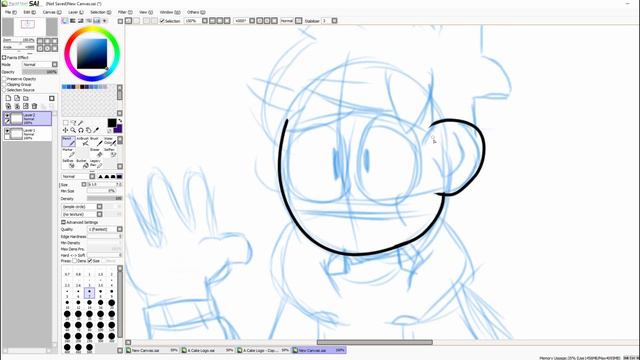Select the Brush tool
The image size is (640, 360).
[96, 141]
